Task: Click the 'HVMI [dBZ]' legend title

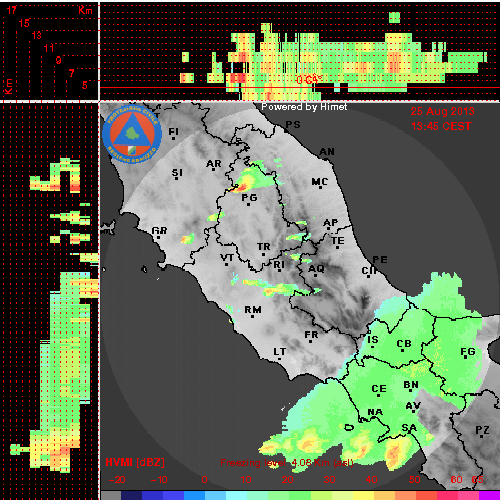Action: click(x=135, y=462)
